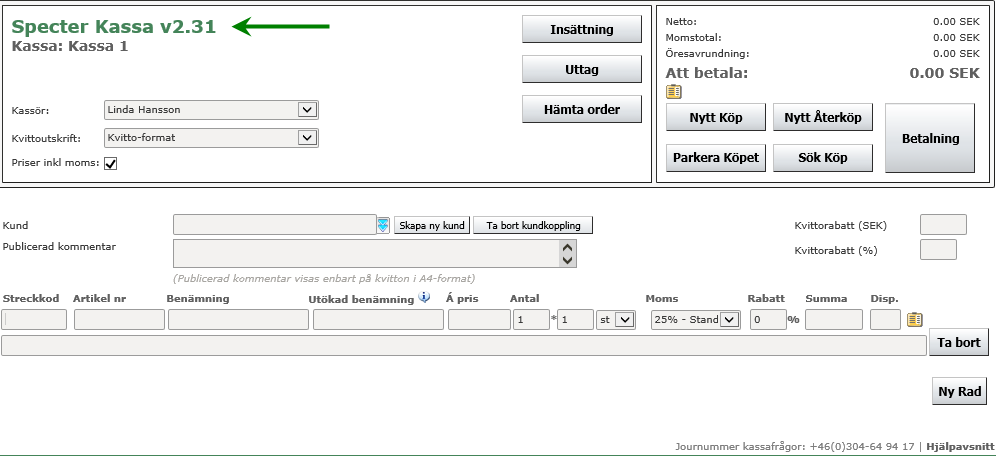Click Hämta order button

pyautogui.click(x=581, y=109)
